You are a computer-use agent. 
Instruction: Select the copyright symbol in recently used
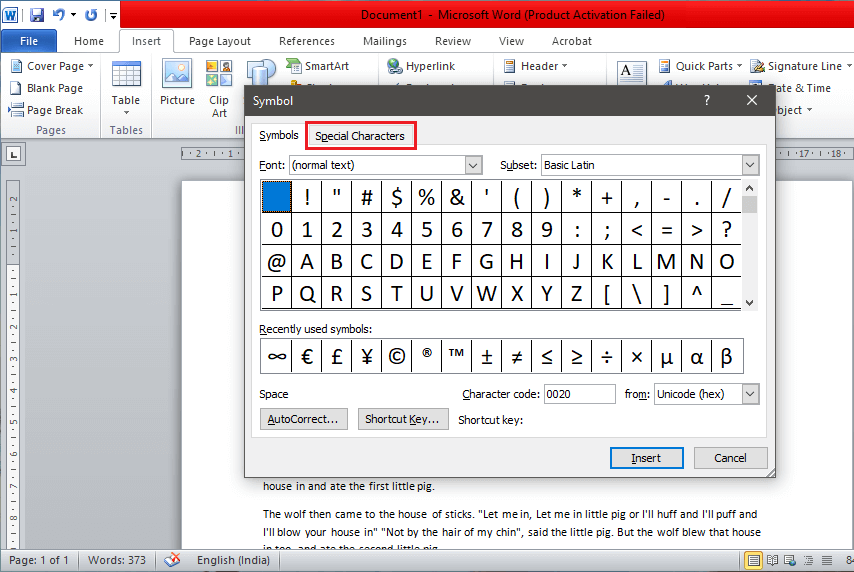coord(396,356)
